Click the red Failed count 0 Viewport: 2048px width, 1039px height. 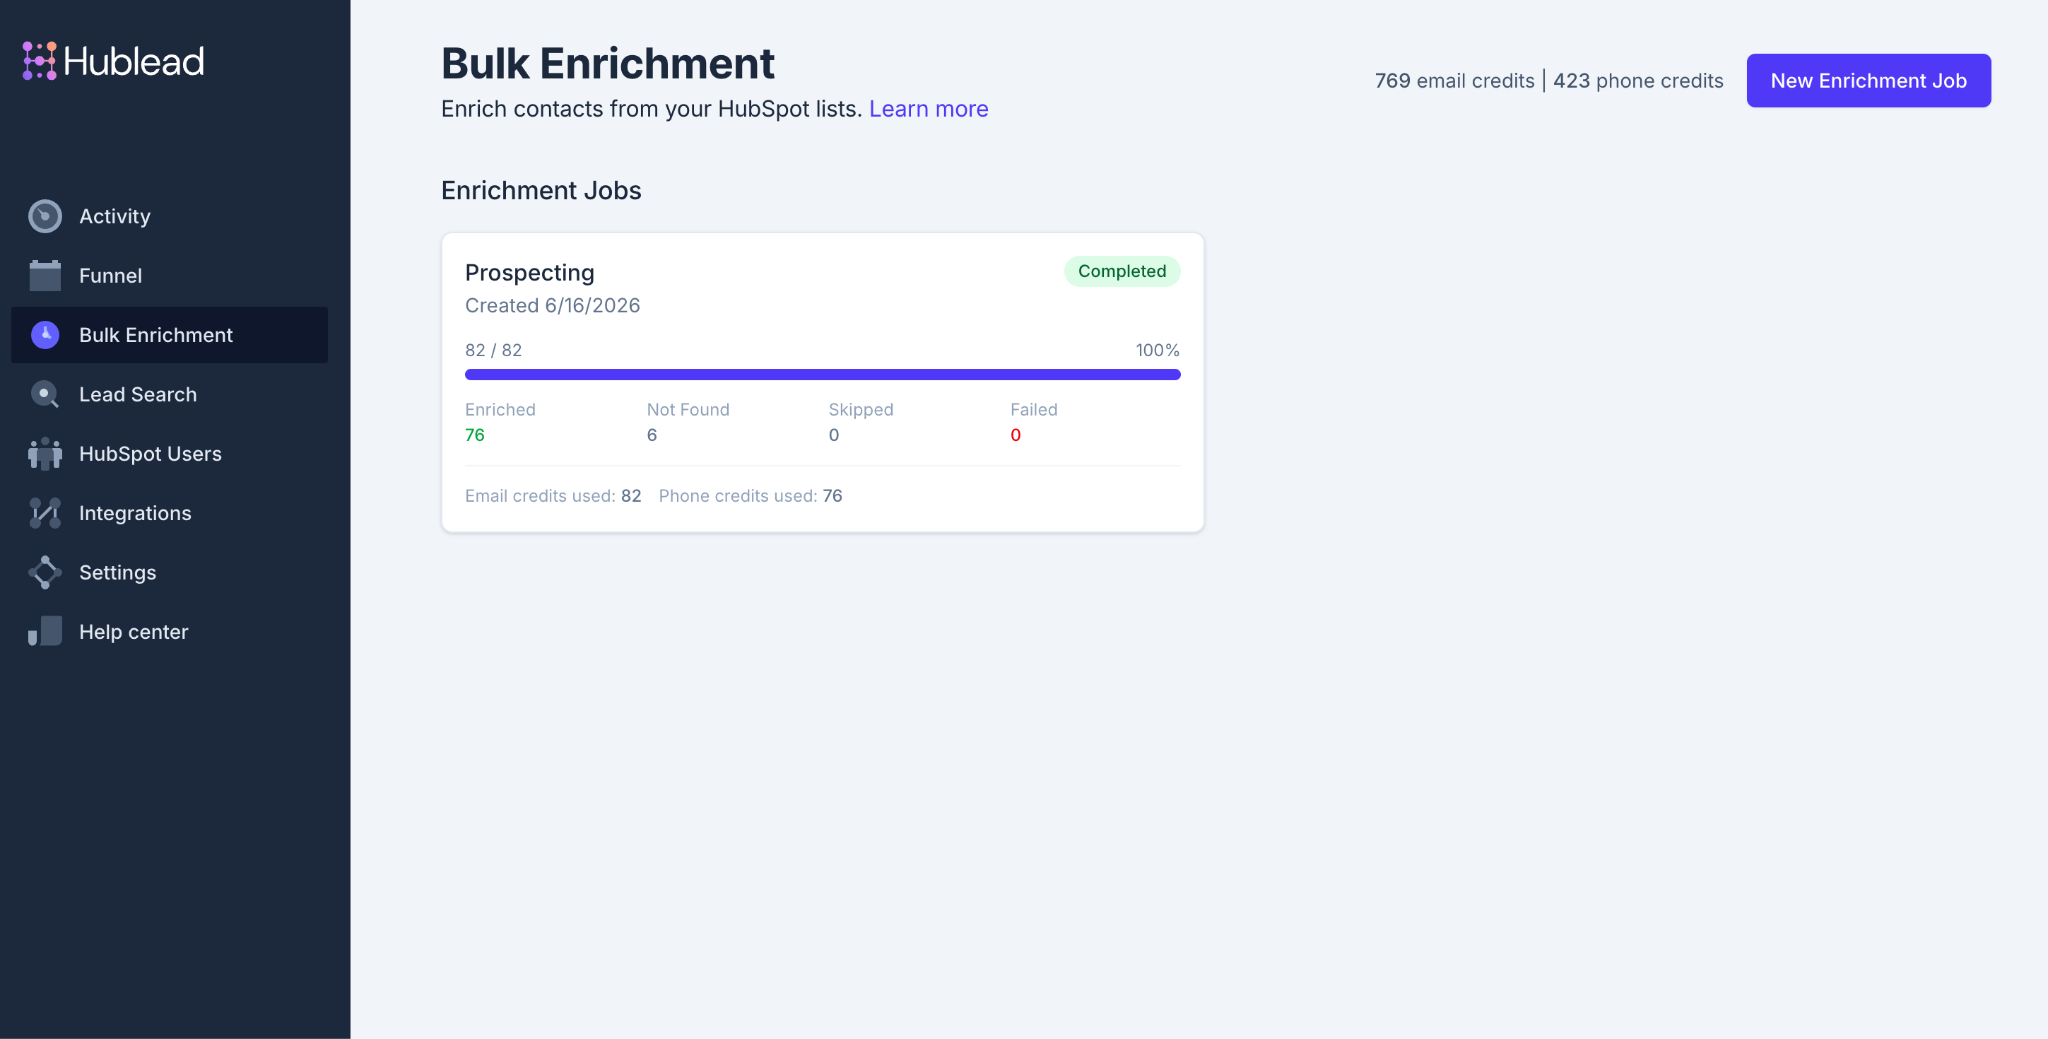pyautogui.click(x=1015, y=435)
